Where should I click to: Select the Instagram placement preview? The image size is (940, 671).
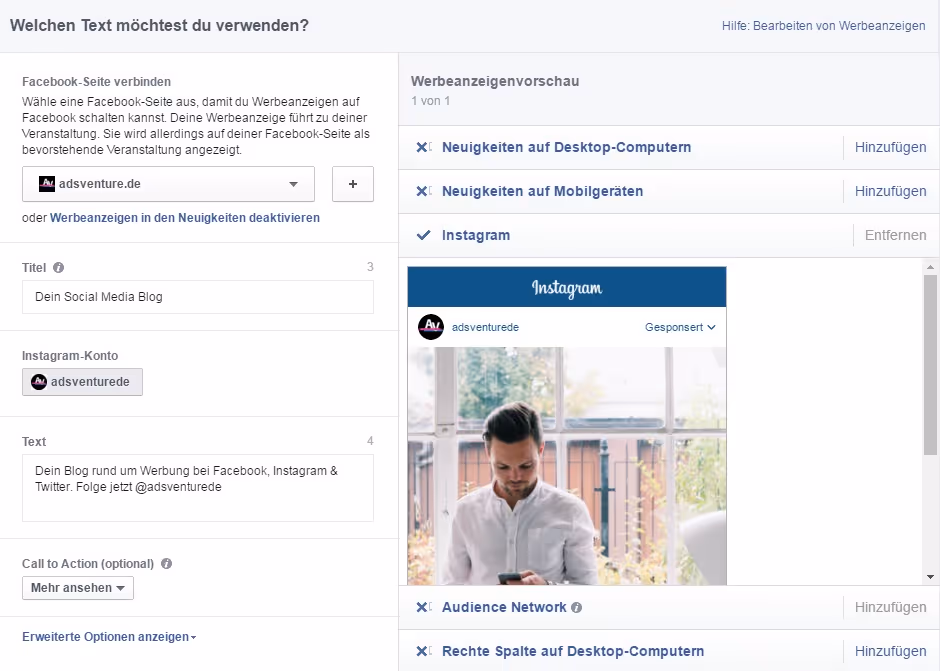(476, 235)
